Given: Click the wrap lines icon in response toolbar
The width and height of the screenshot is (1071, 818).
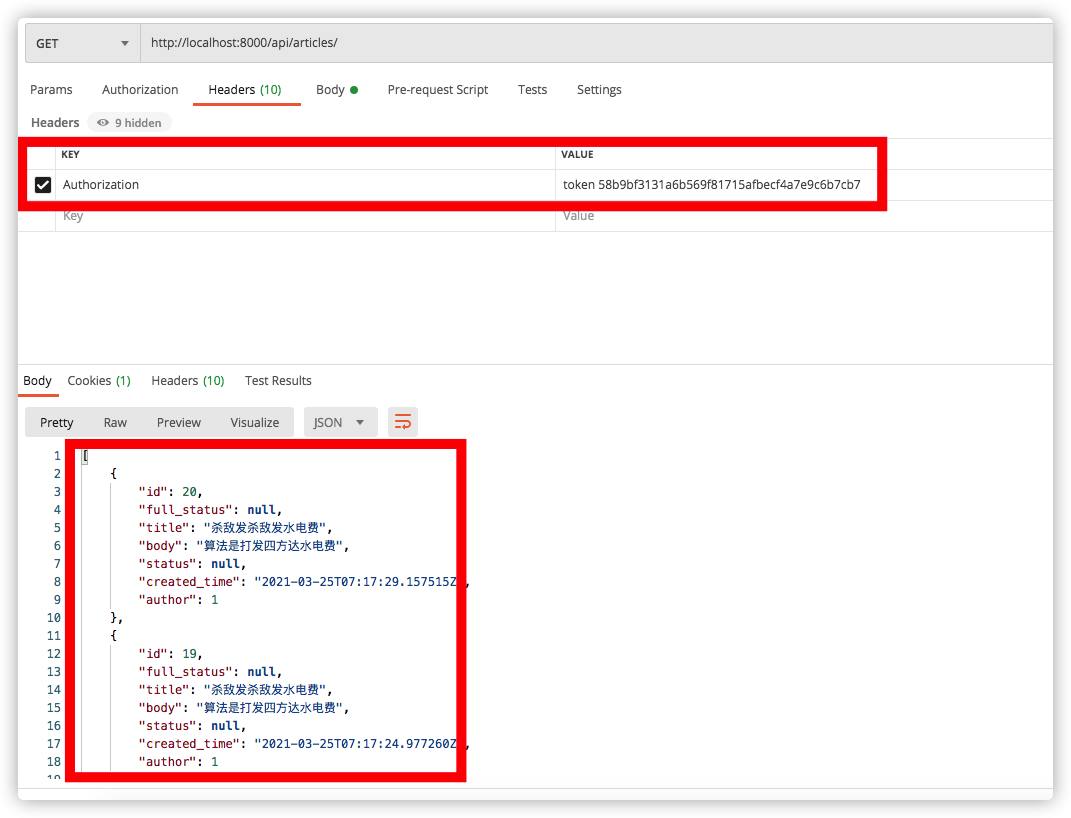Looking at the screenshot, I should tap(402, 422).
